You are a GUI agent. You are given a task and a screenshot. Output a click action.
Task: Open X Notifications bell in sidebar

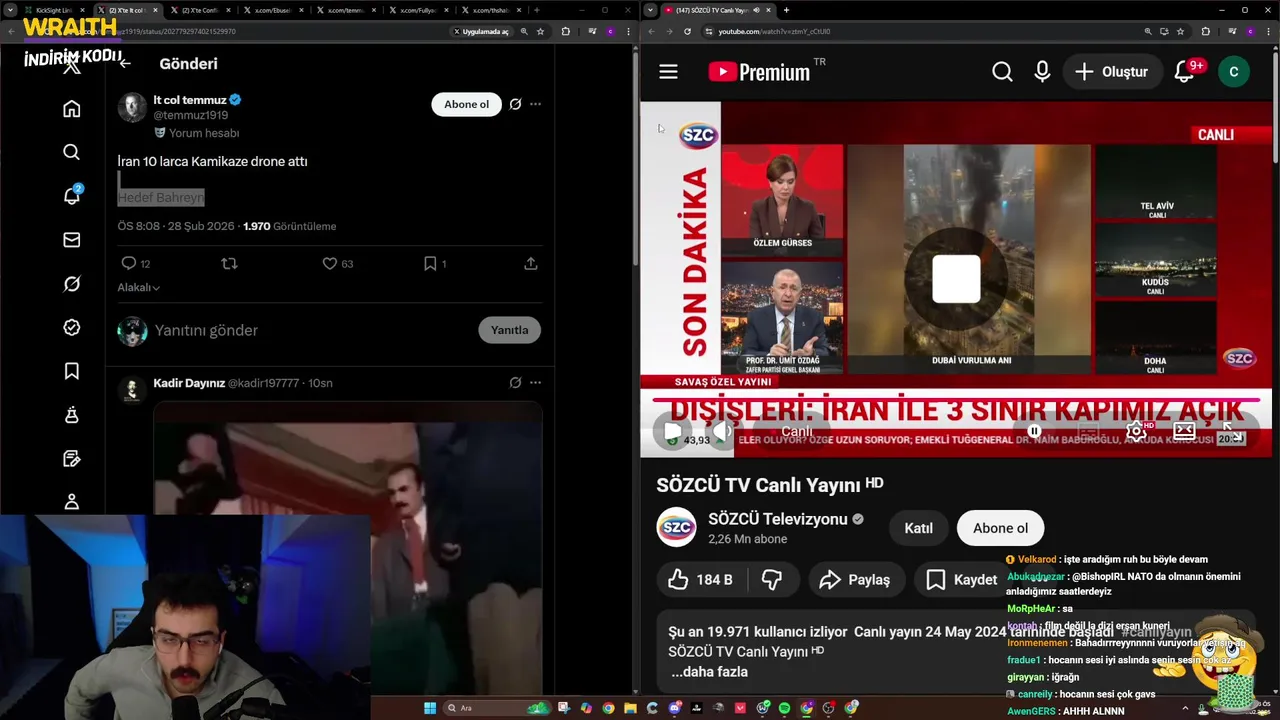(72, 195)
